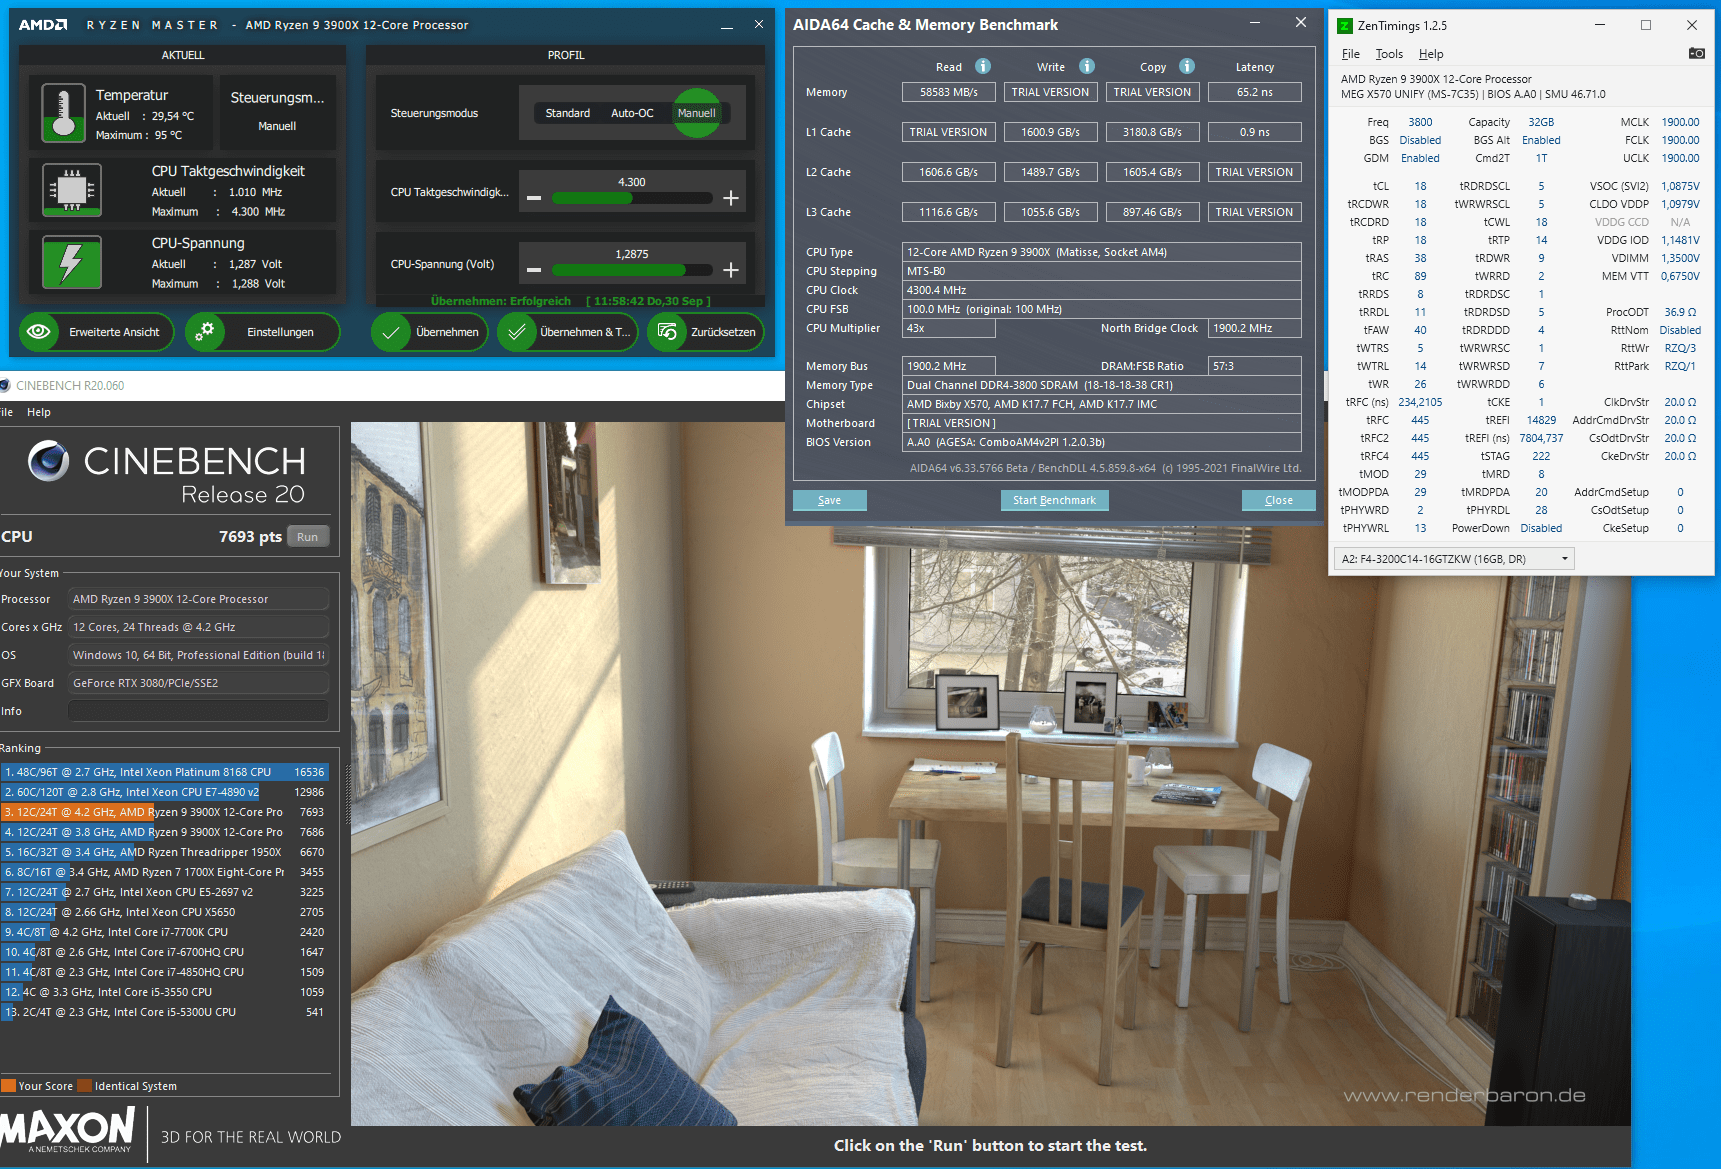This screenshot has width=1721, height=1169.
Task: Click the thermometer icon in Ryzen Master
Action: pos(63,112)
